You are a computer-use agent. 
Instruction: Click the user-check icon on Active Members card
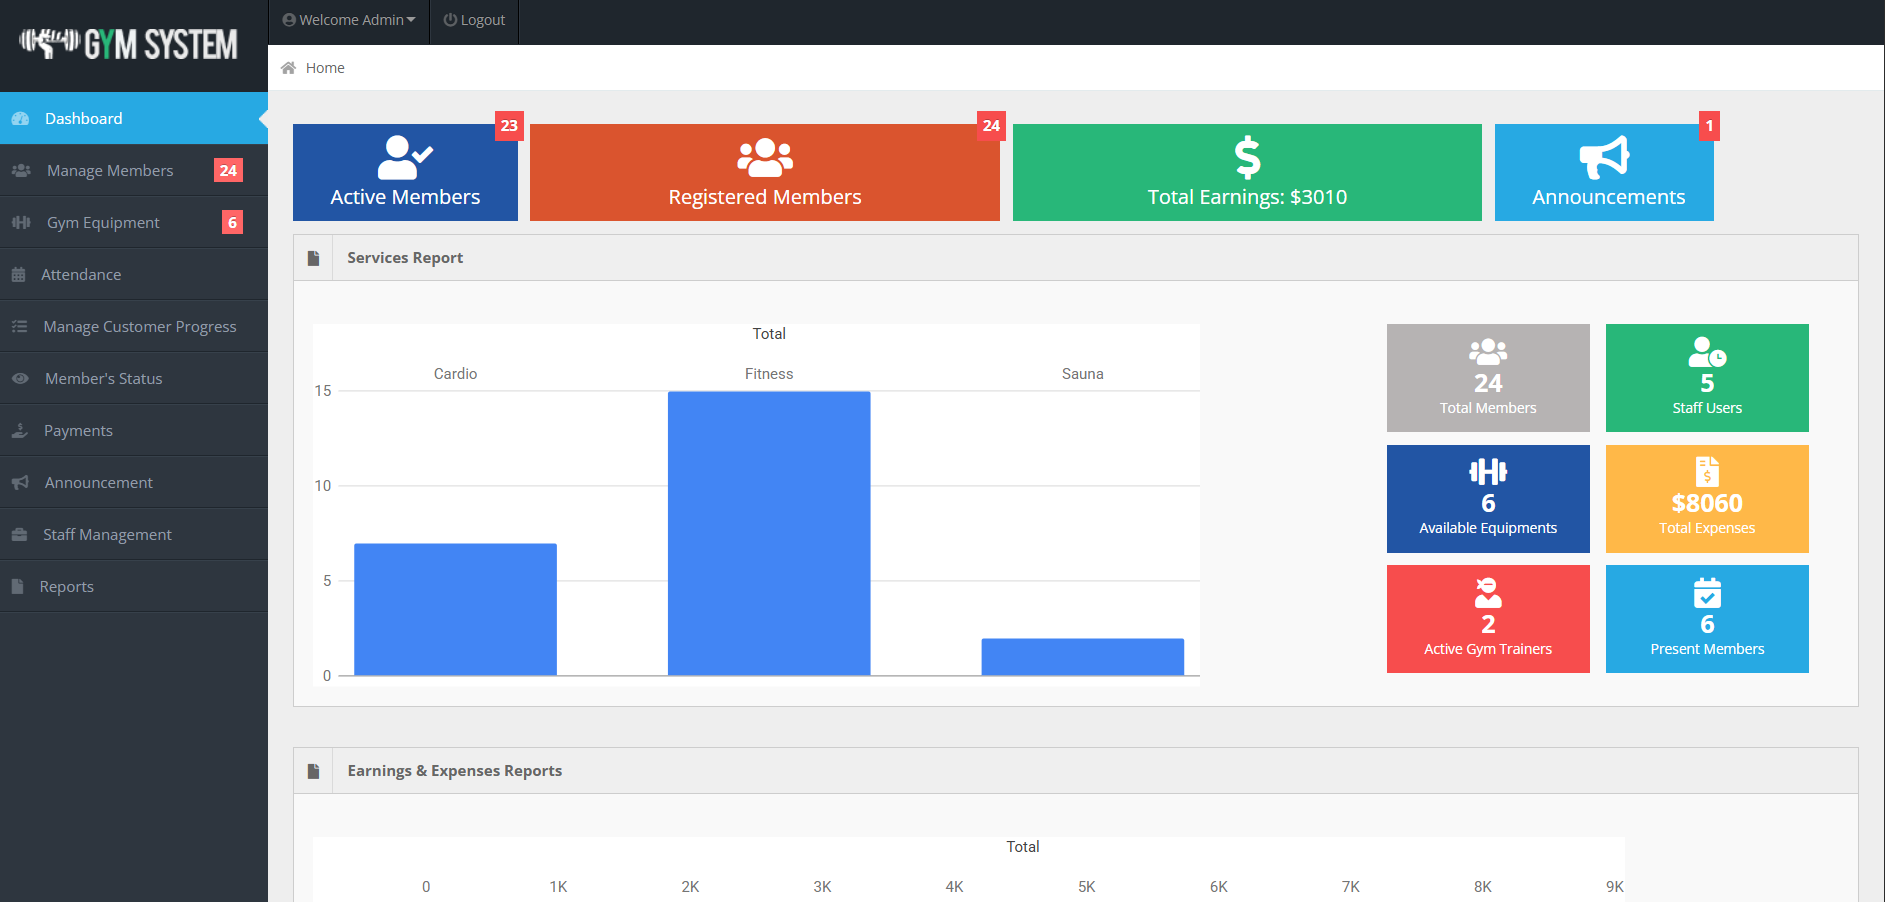click(x=405, y=157)
